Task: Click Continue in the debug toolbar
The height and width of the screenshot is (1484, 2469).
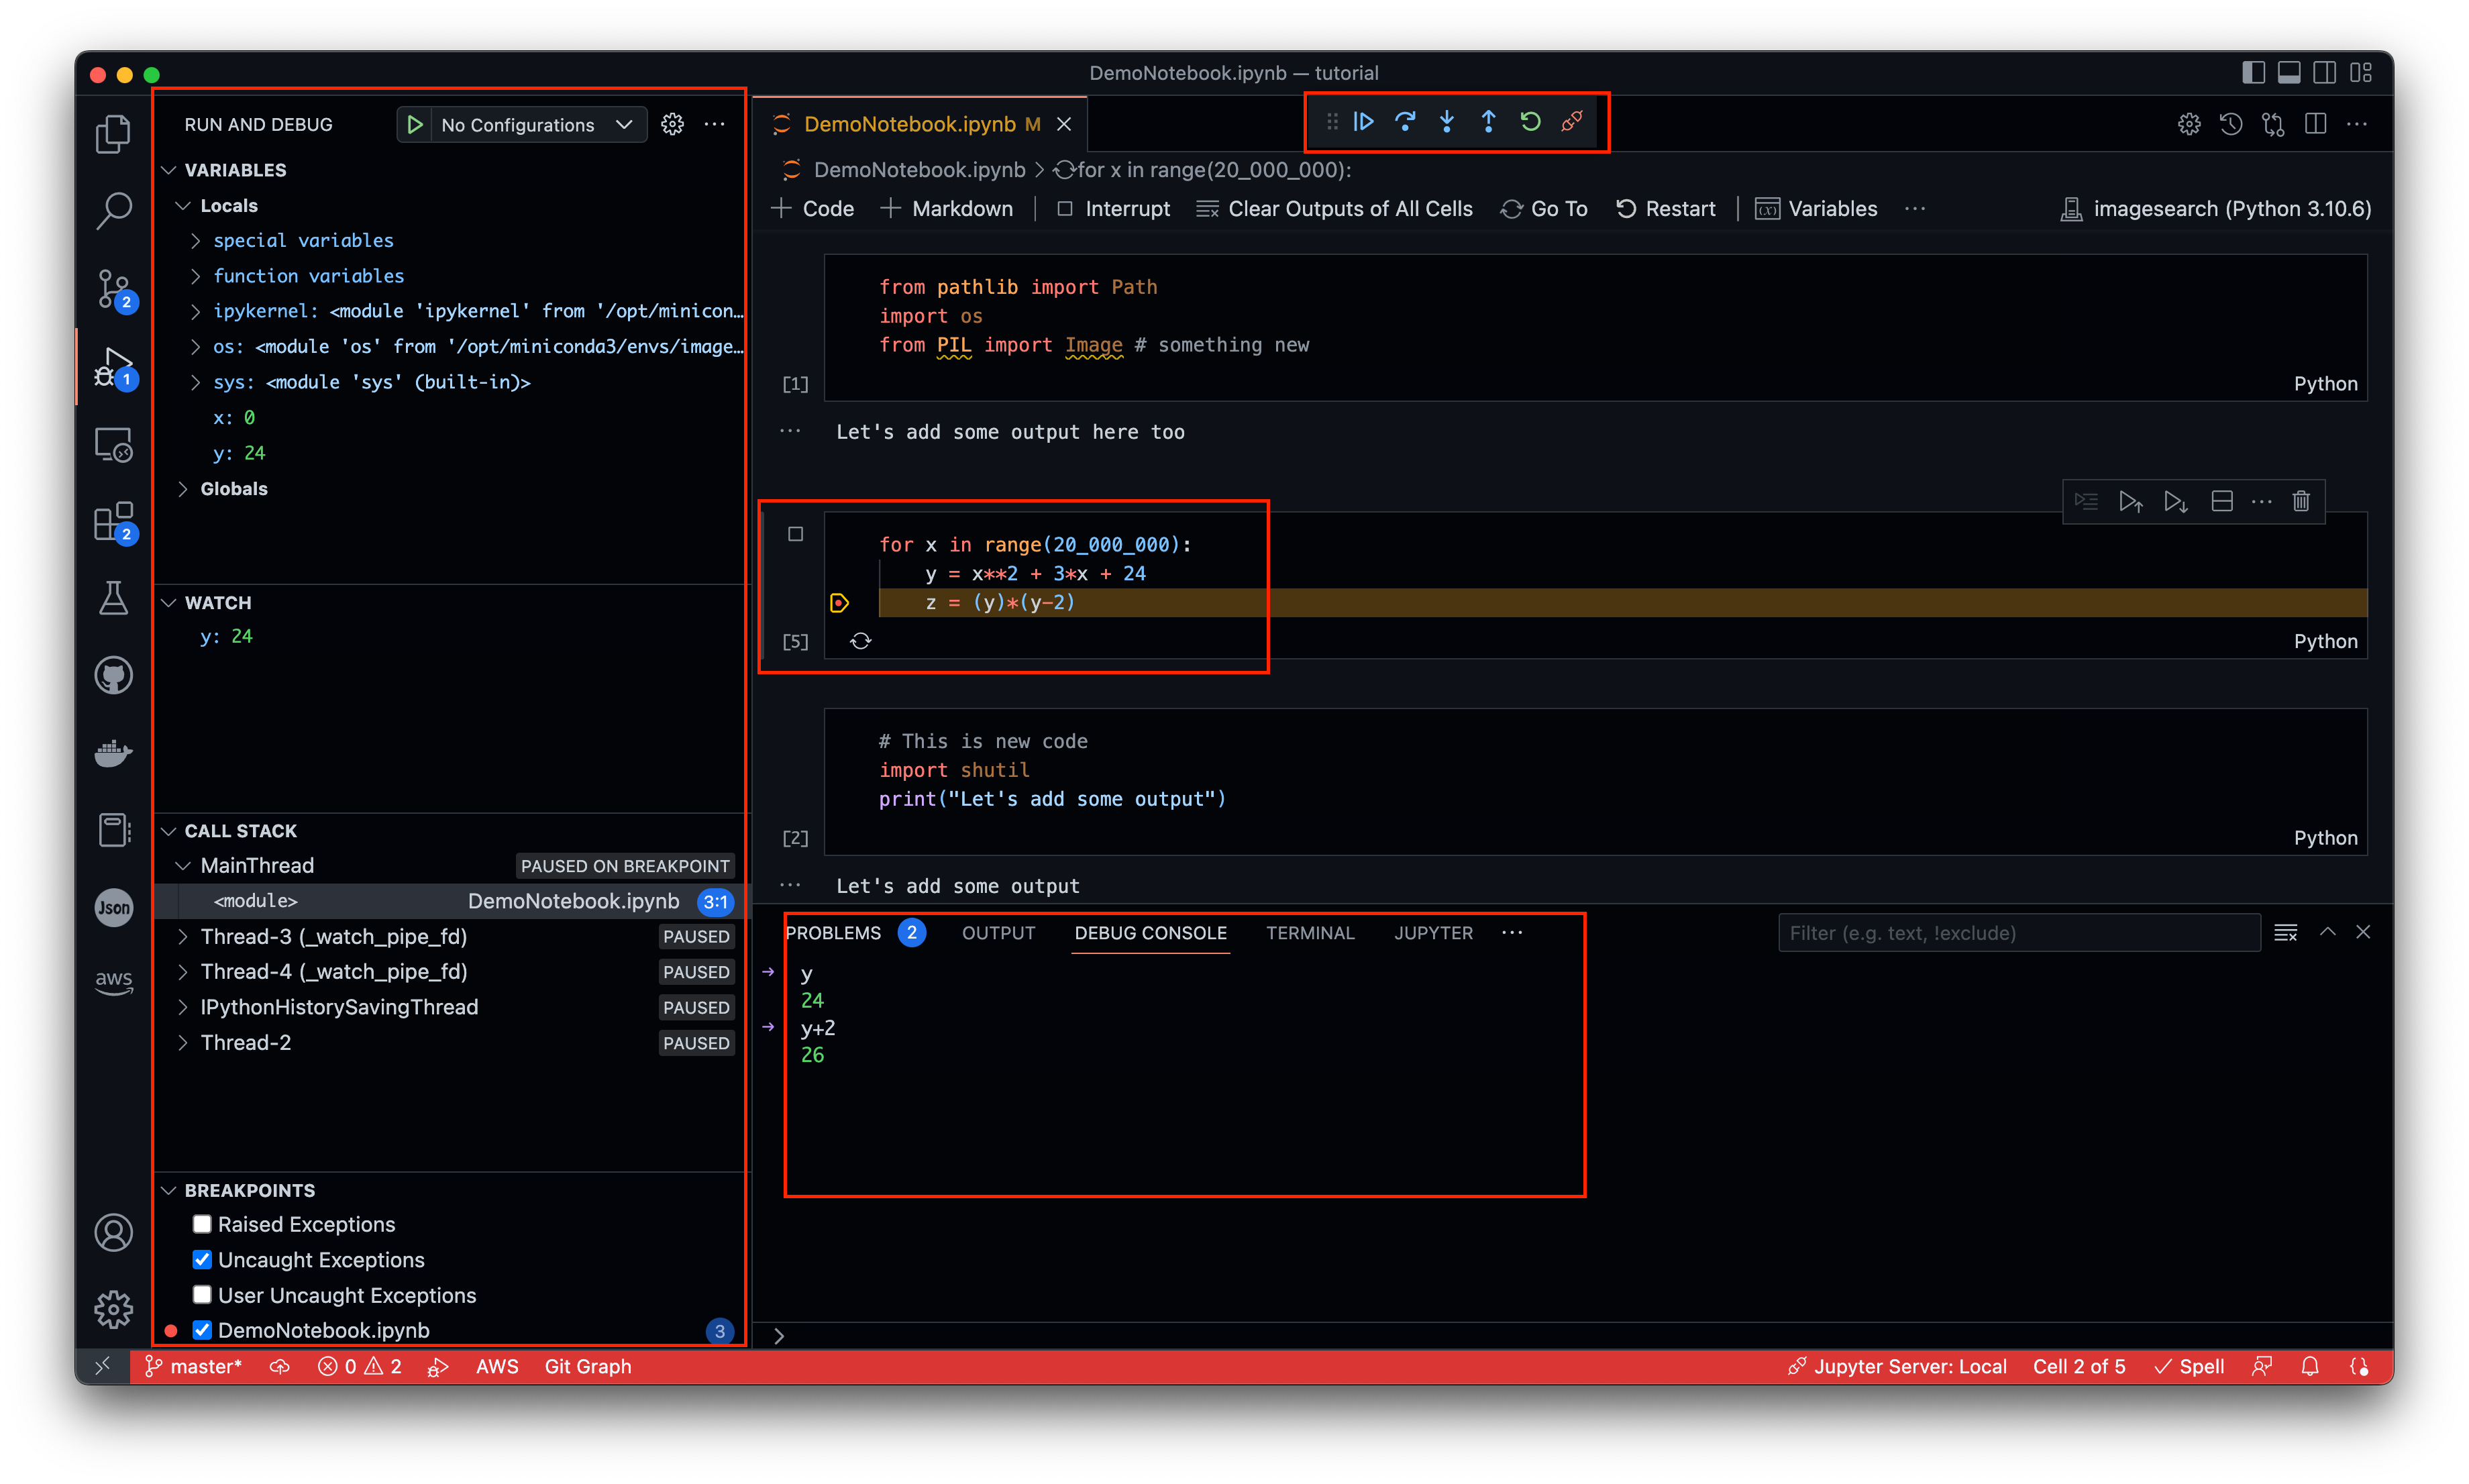Action: tap(1364, 122)
